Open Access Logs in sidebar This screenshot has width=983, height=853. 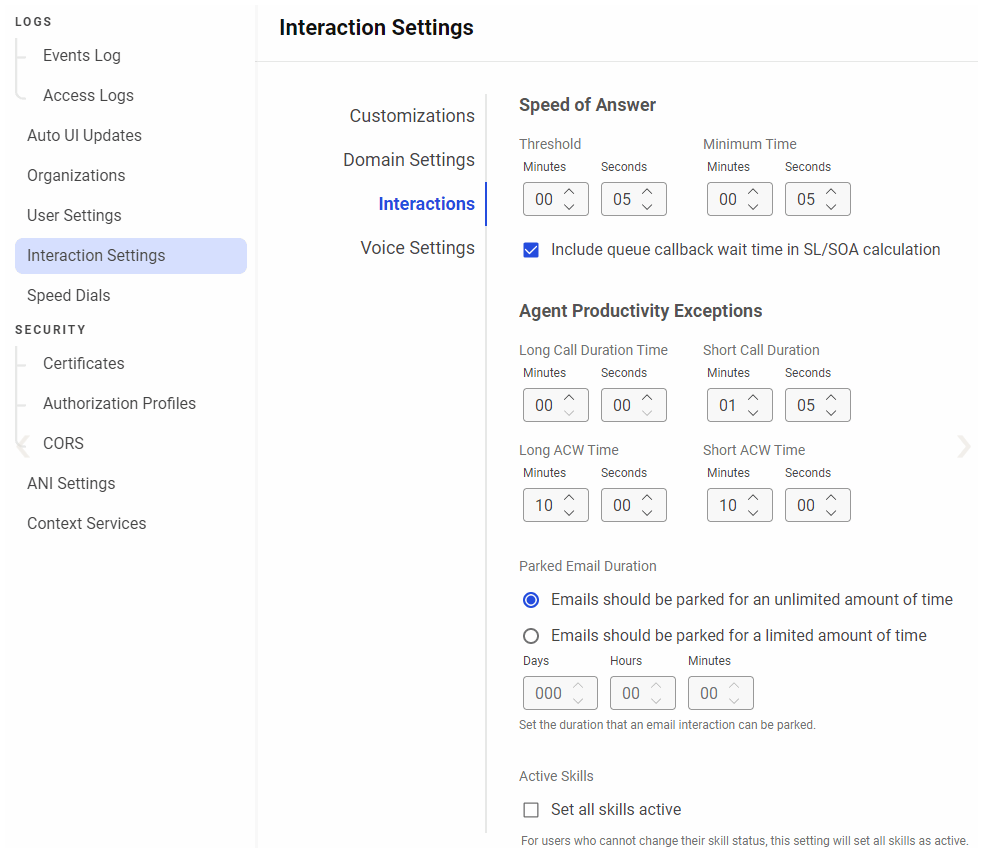88,95
